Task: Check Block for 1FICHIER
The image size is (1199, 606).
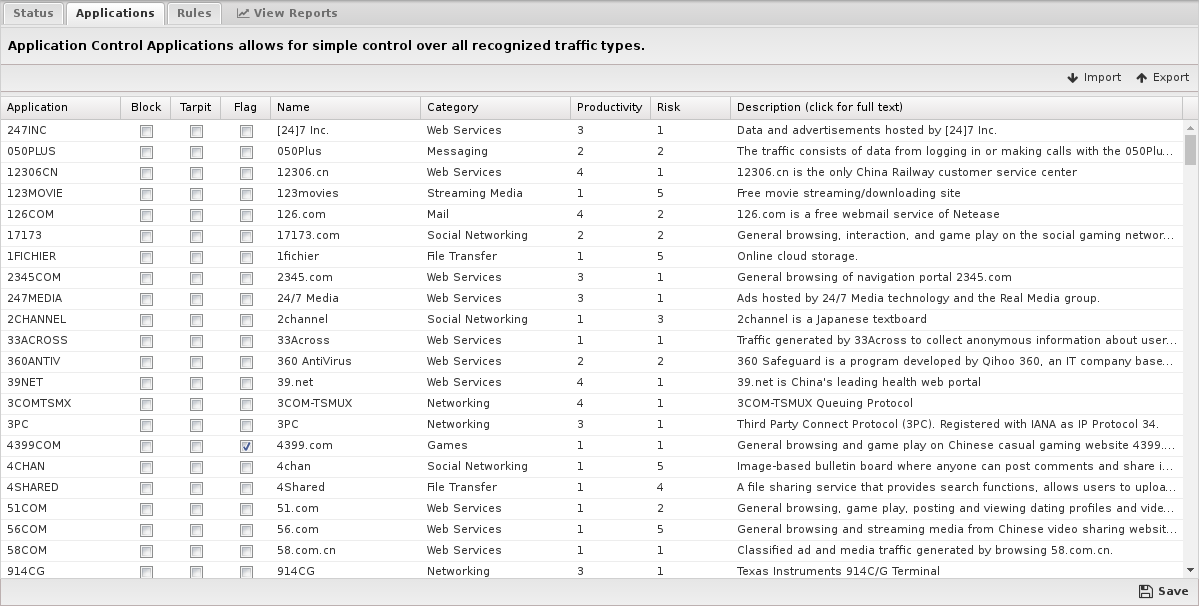Action: [x=146, y=258]
